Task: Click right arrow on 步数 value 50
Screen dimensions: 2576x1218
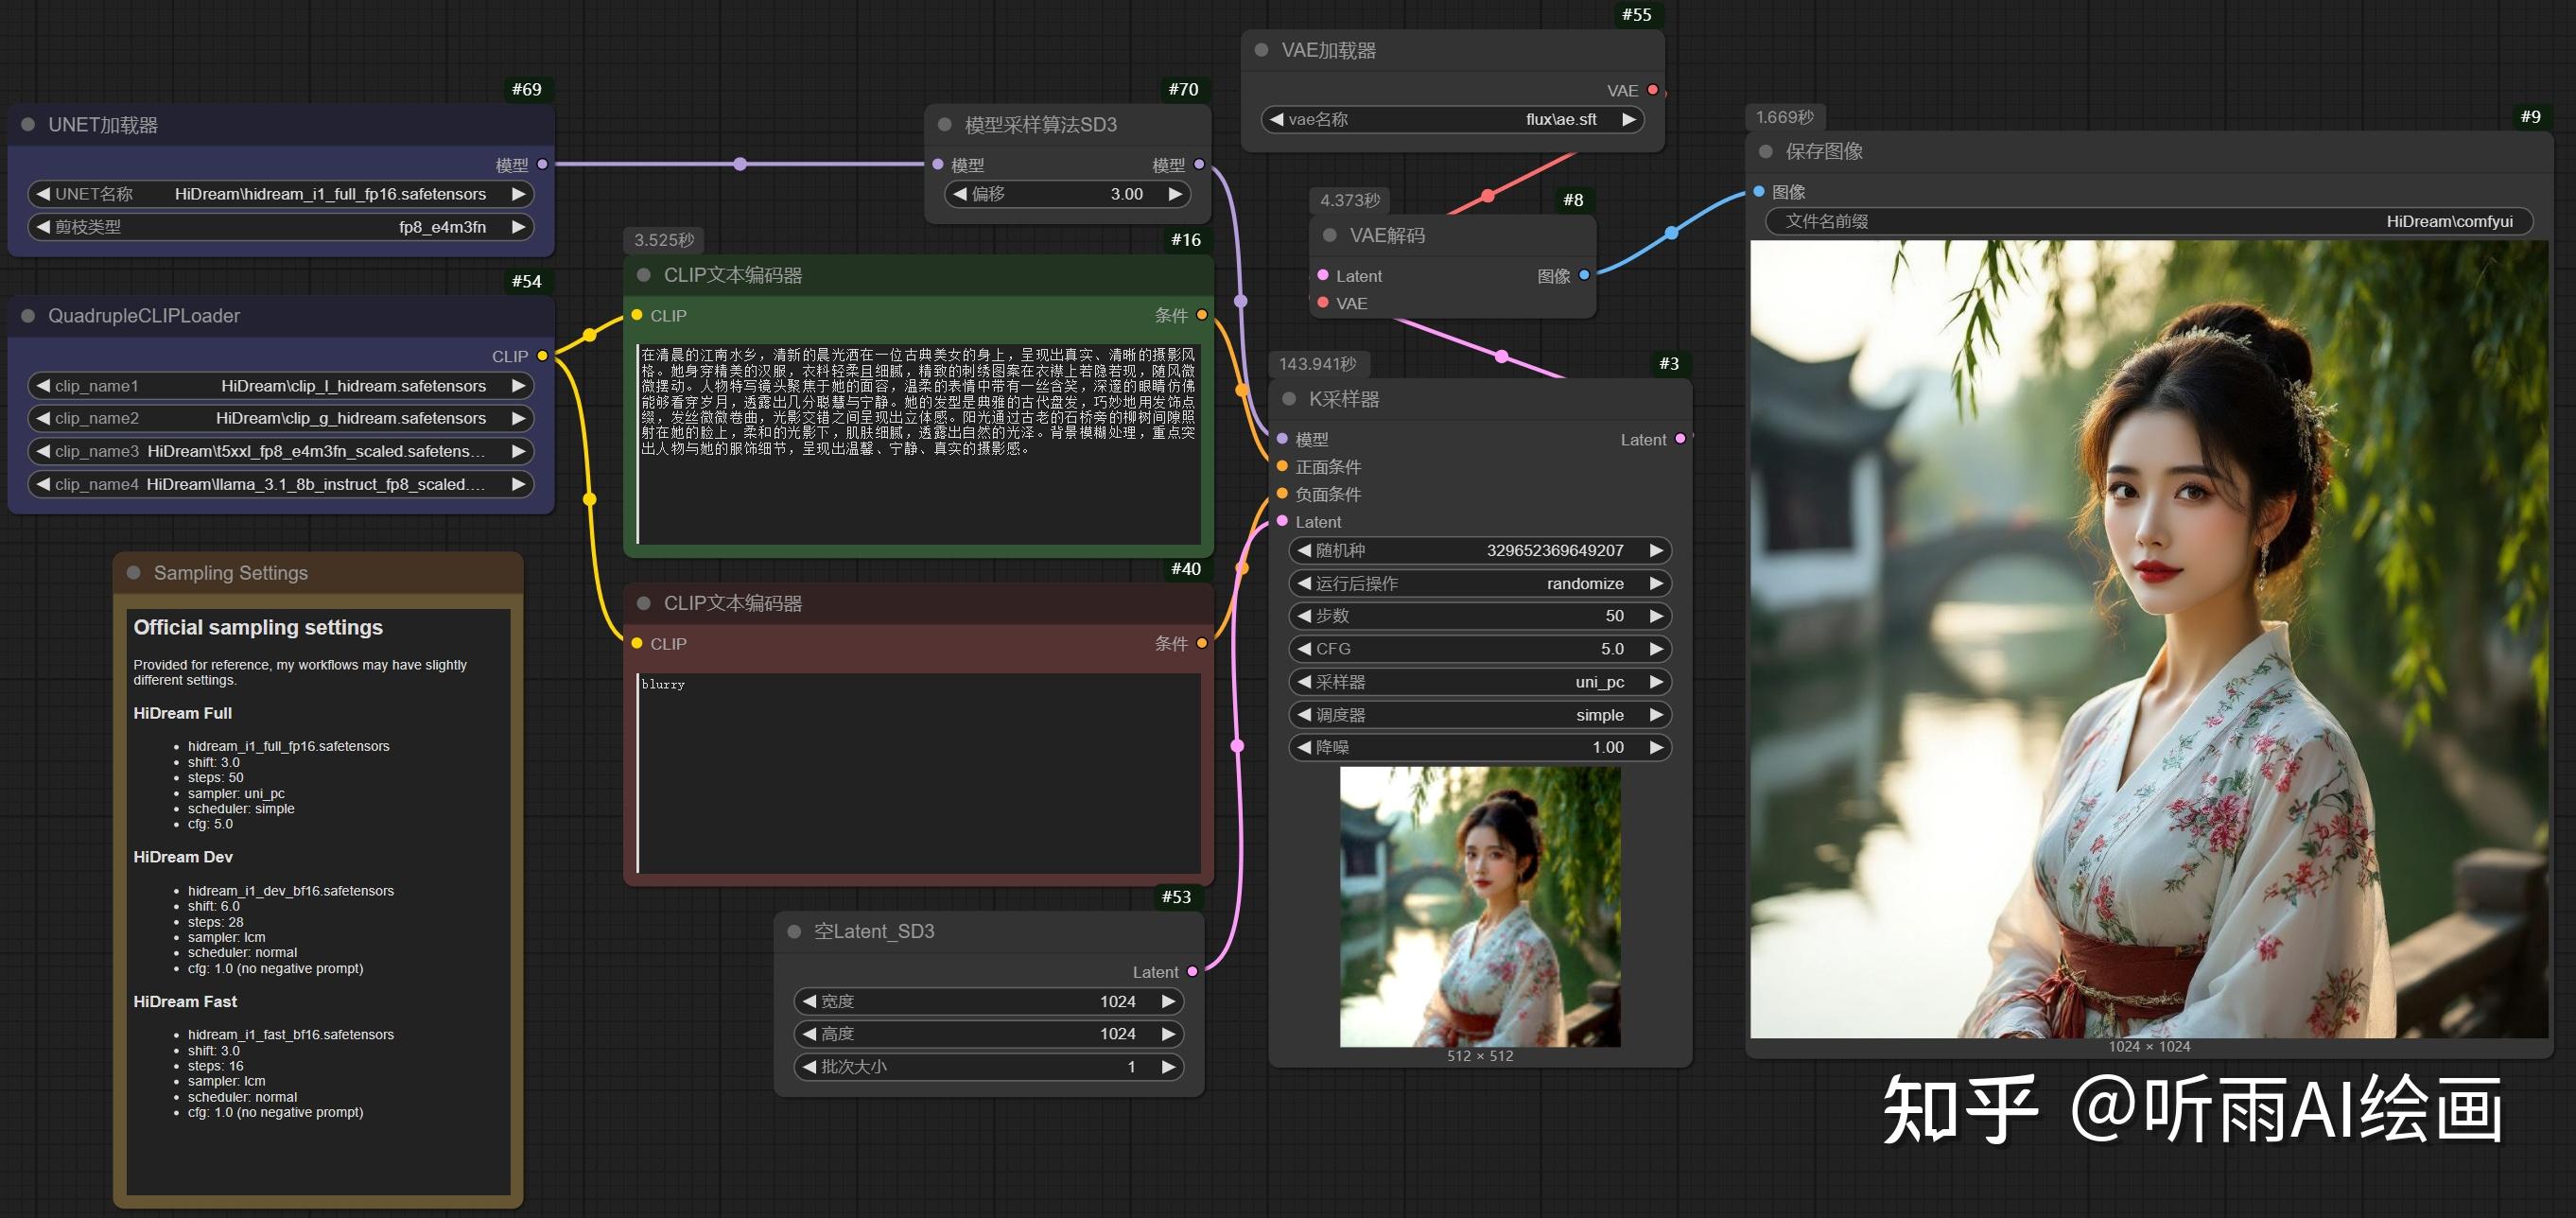Action: click(x=1656, y=616)
